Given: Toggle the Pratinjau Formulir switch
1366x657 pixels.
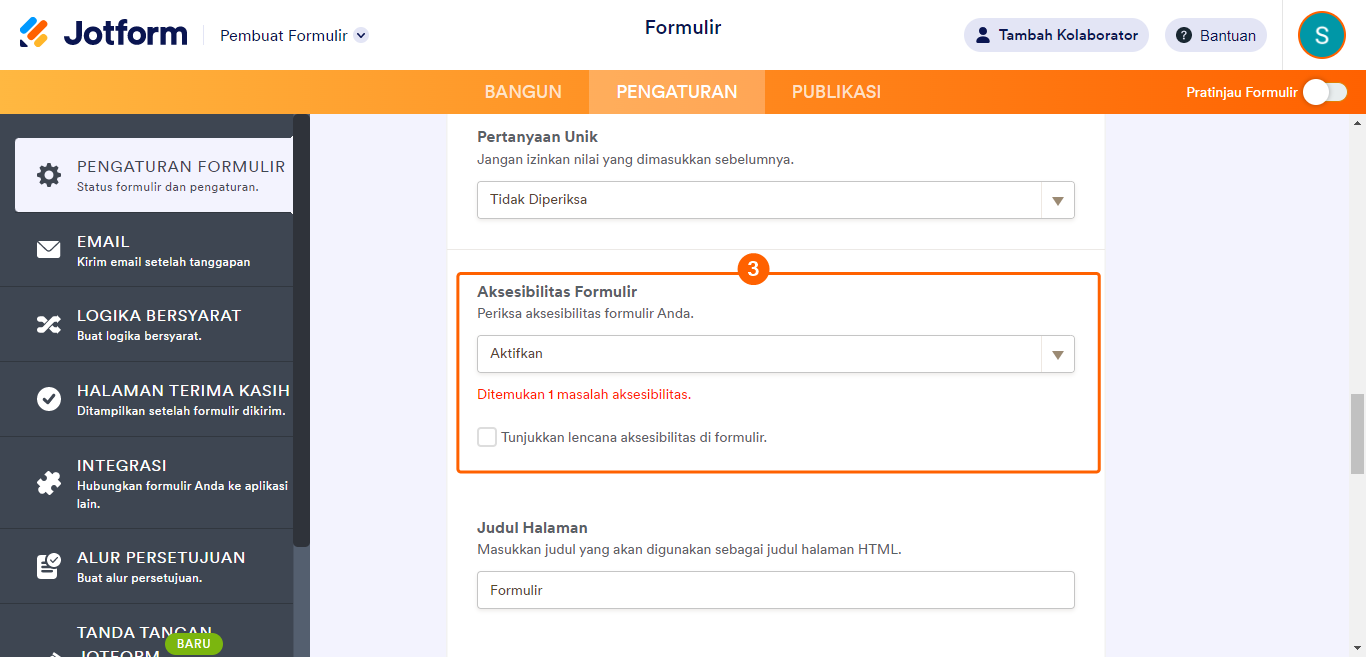Looking at the screenshot, I should [x=1325, y=92].
